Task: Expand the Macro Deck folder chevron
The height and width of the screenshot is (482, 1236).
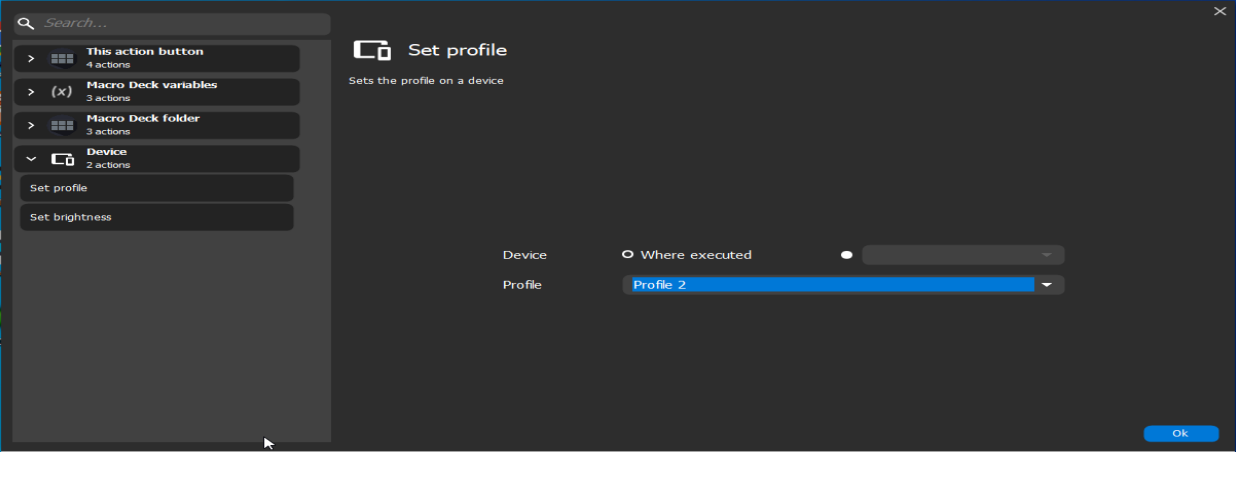Action: 31,125
